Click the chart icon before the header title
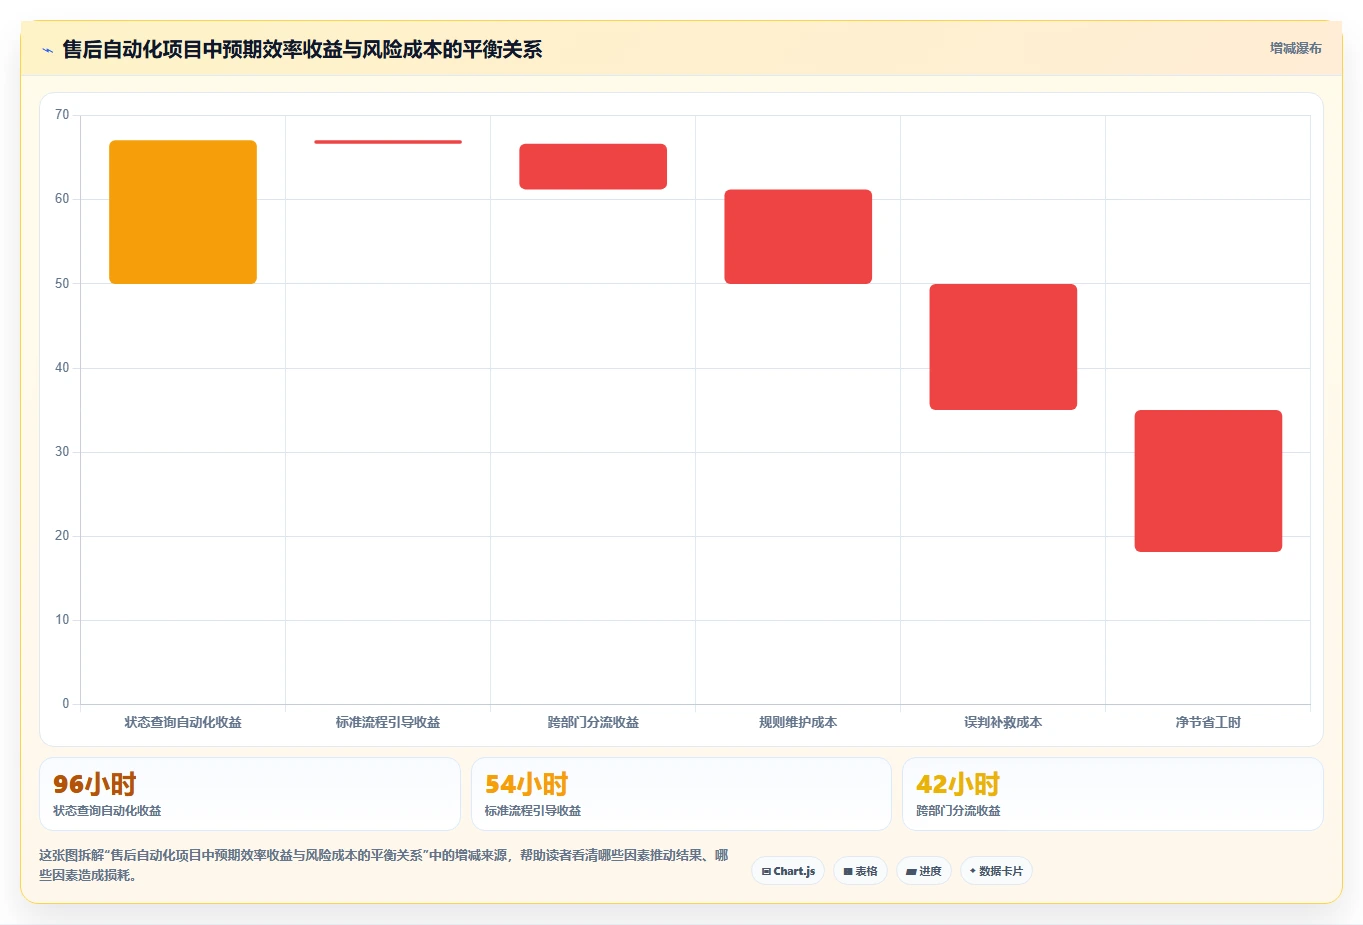The height and width of the screenshot is (925, 1363). point(47,49)
